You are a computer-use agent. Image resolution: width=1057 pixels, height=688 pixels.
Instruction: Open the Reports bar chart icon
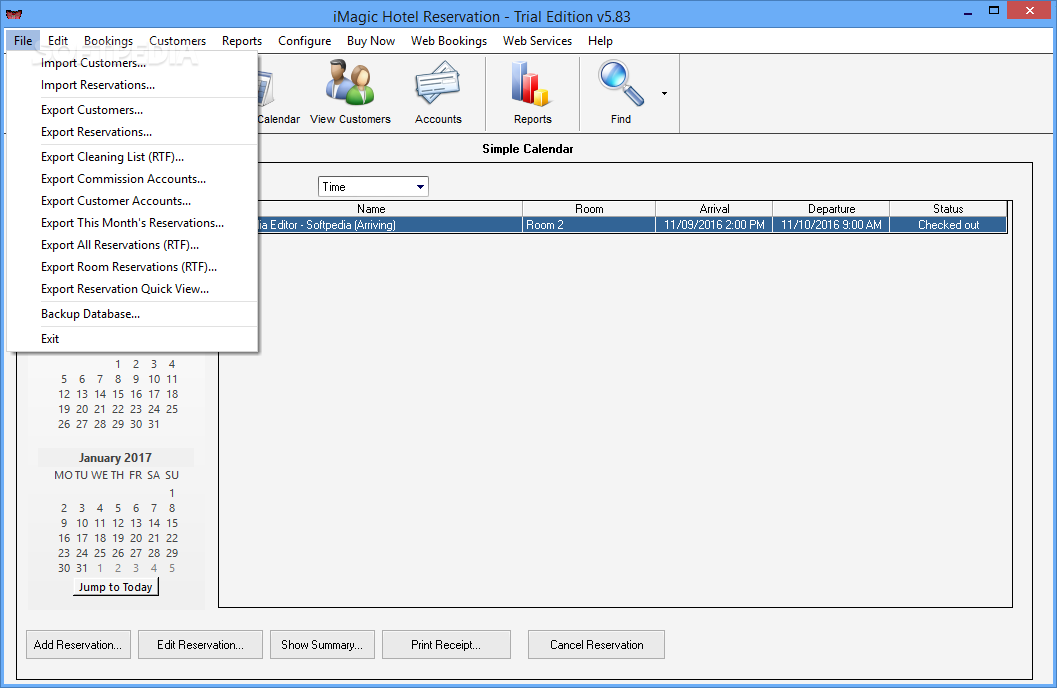(533, 92)
